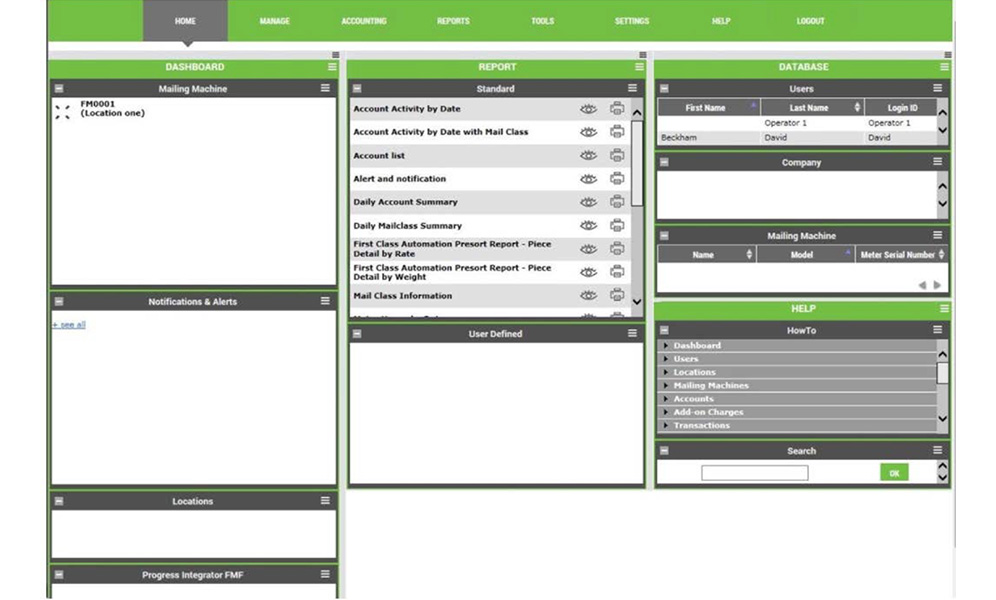Image resolution: width=996 pixels, height=600 pixels.
Task: View the Daily Mailclass Summary report
Action: pyautogui.click(x=588, y=226)
